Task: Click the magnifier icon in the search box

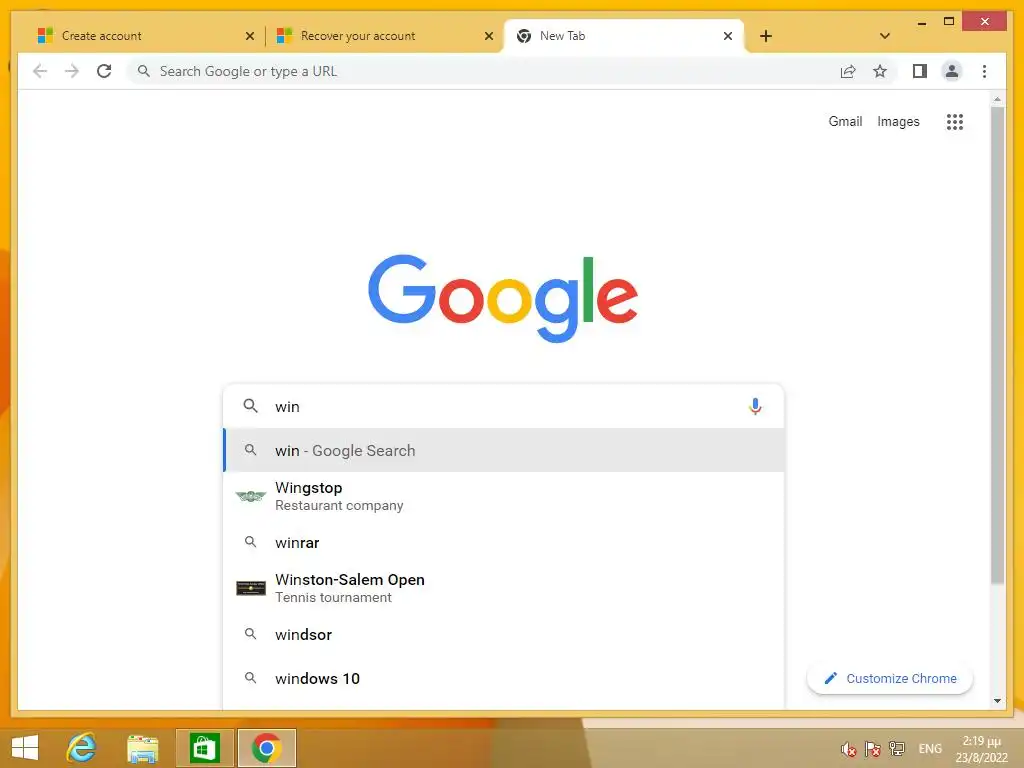Action: click(250, 406)
